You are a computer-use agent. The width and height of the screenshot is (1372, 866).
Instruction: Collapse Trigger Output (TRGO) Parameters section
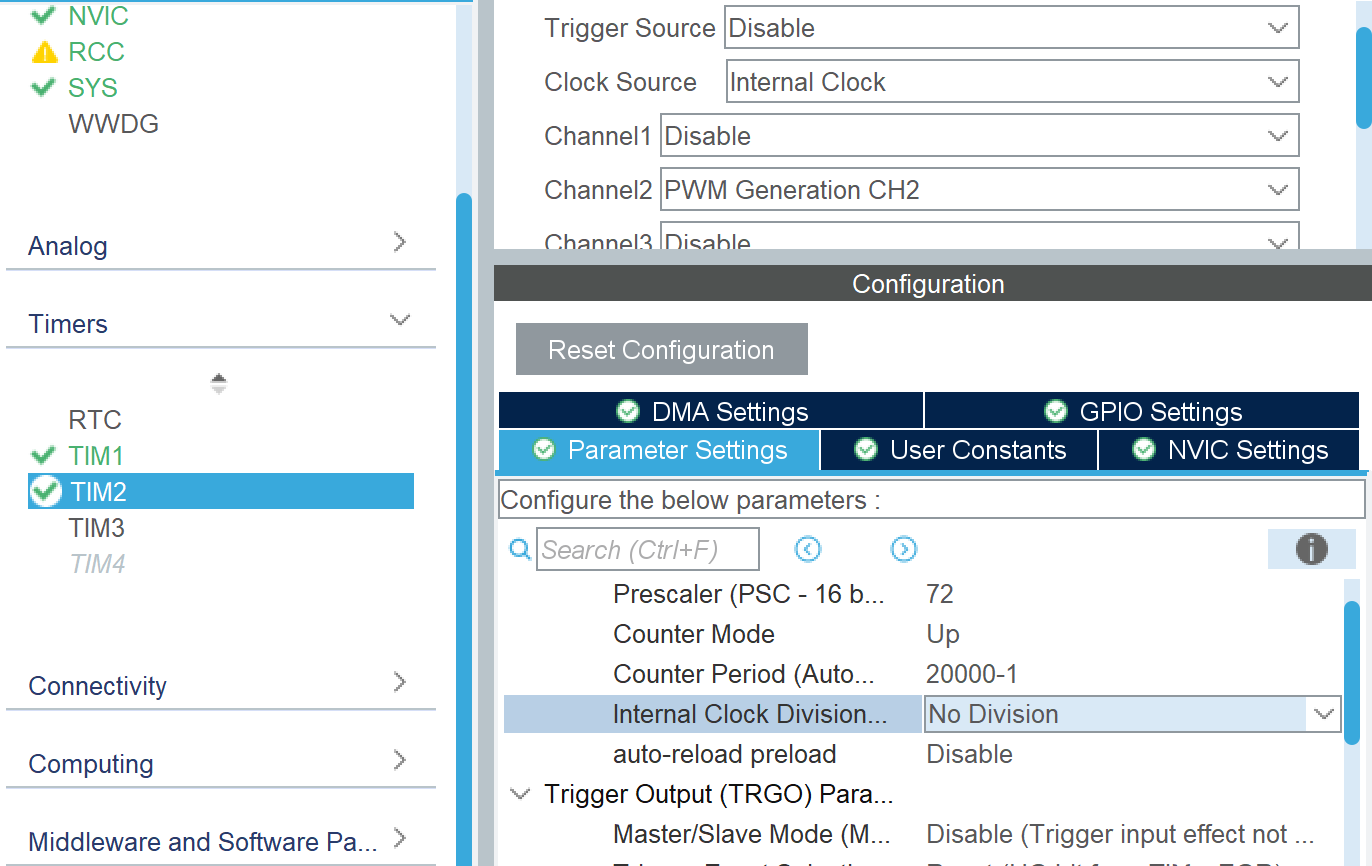tap(520, 794)
